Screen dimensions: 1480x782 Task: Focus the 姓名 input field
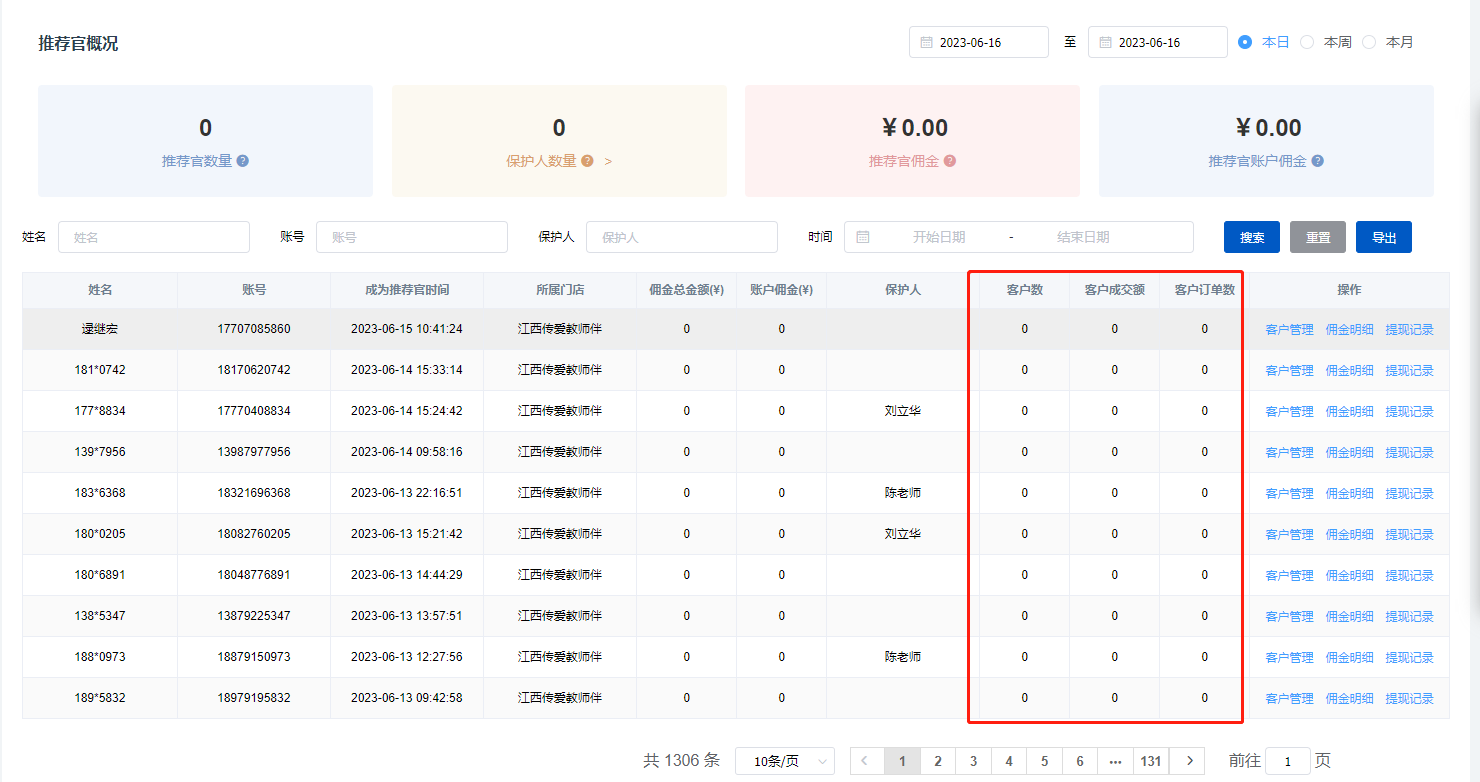(x=154, y=237)
